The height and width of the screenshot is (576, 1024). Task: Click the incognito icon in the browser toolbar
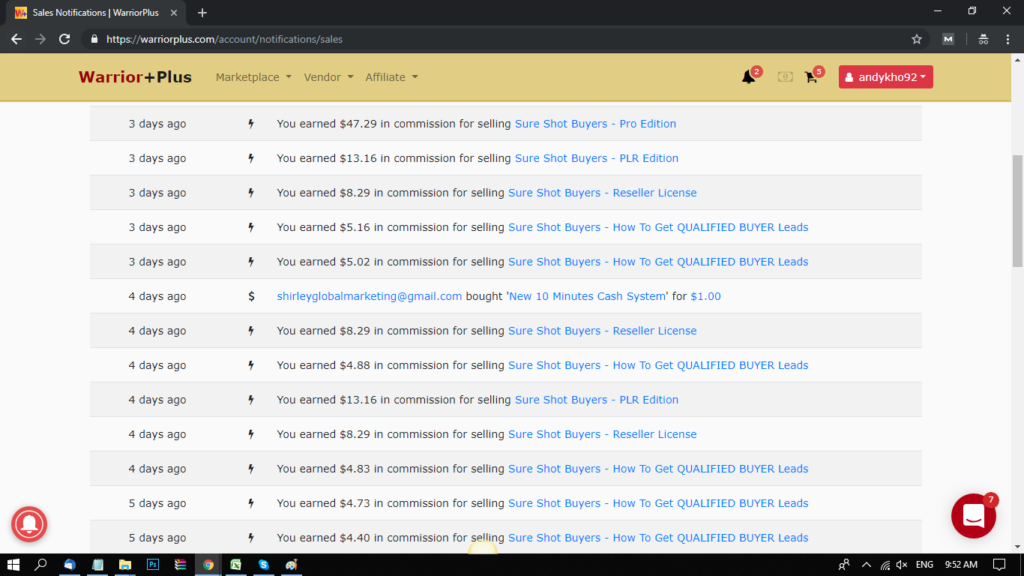(983, 39)
